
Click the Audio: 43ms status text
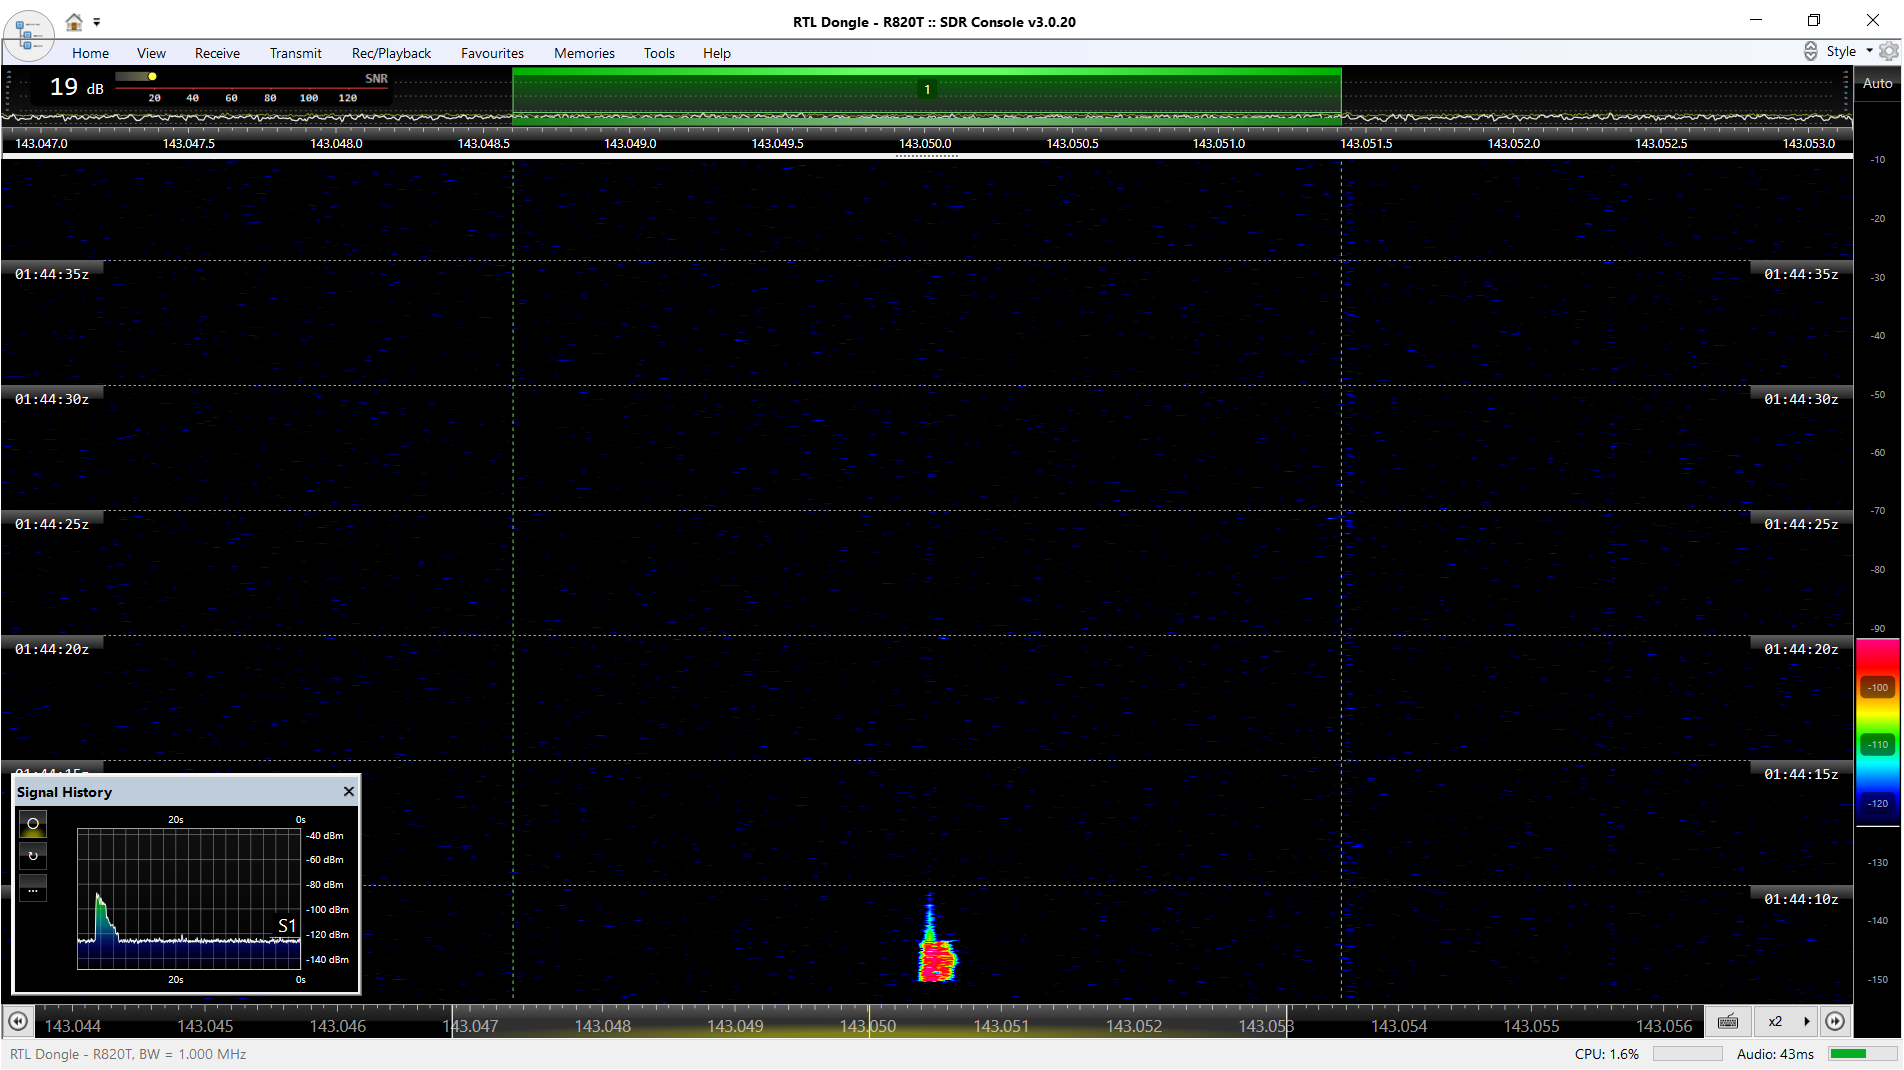pyautogui.click(x=1775, y=1054)
